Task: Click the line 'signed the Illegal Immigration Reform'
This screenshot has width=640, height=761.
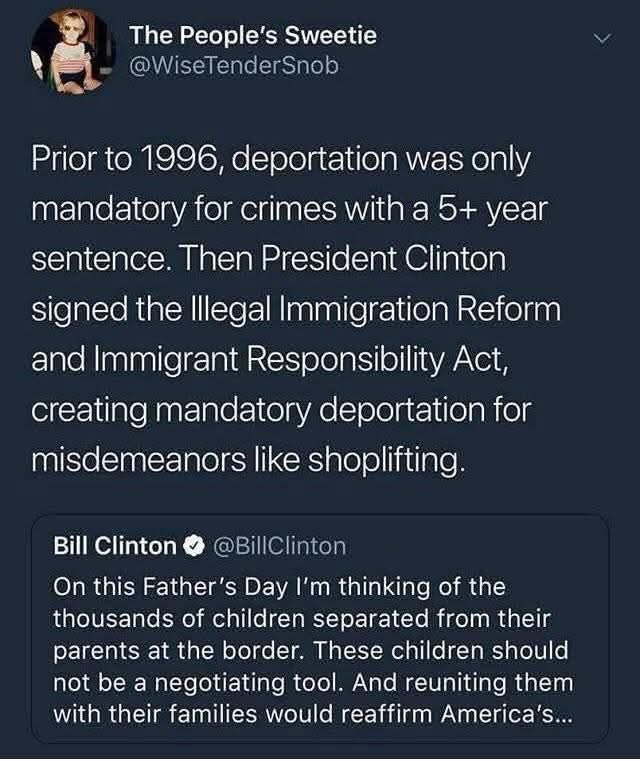Action: 297,309
